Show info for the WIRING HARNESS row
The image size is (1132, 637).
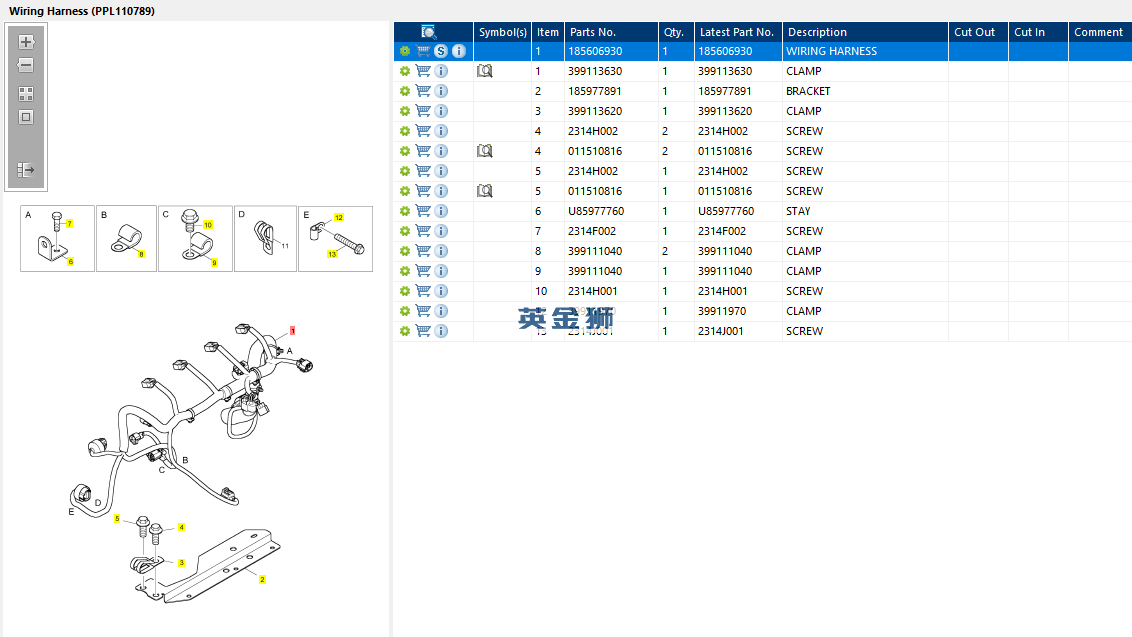(x=458, y=51)
